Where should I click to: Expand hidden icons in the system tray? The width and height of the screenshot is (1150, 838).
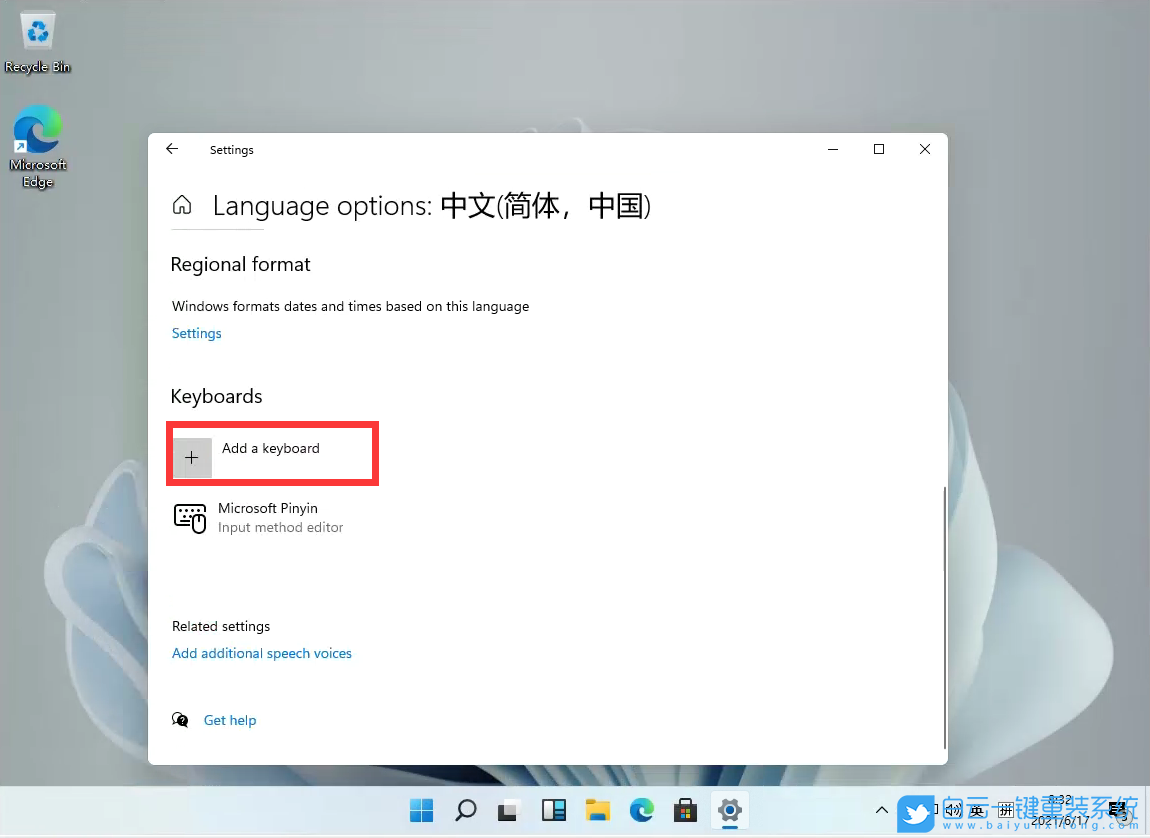point(881,810)
